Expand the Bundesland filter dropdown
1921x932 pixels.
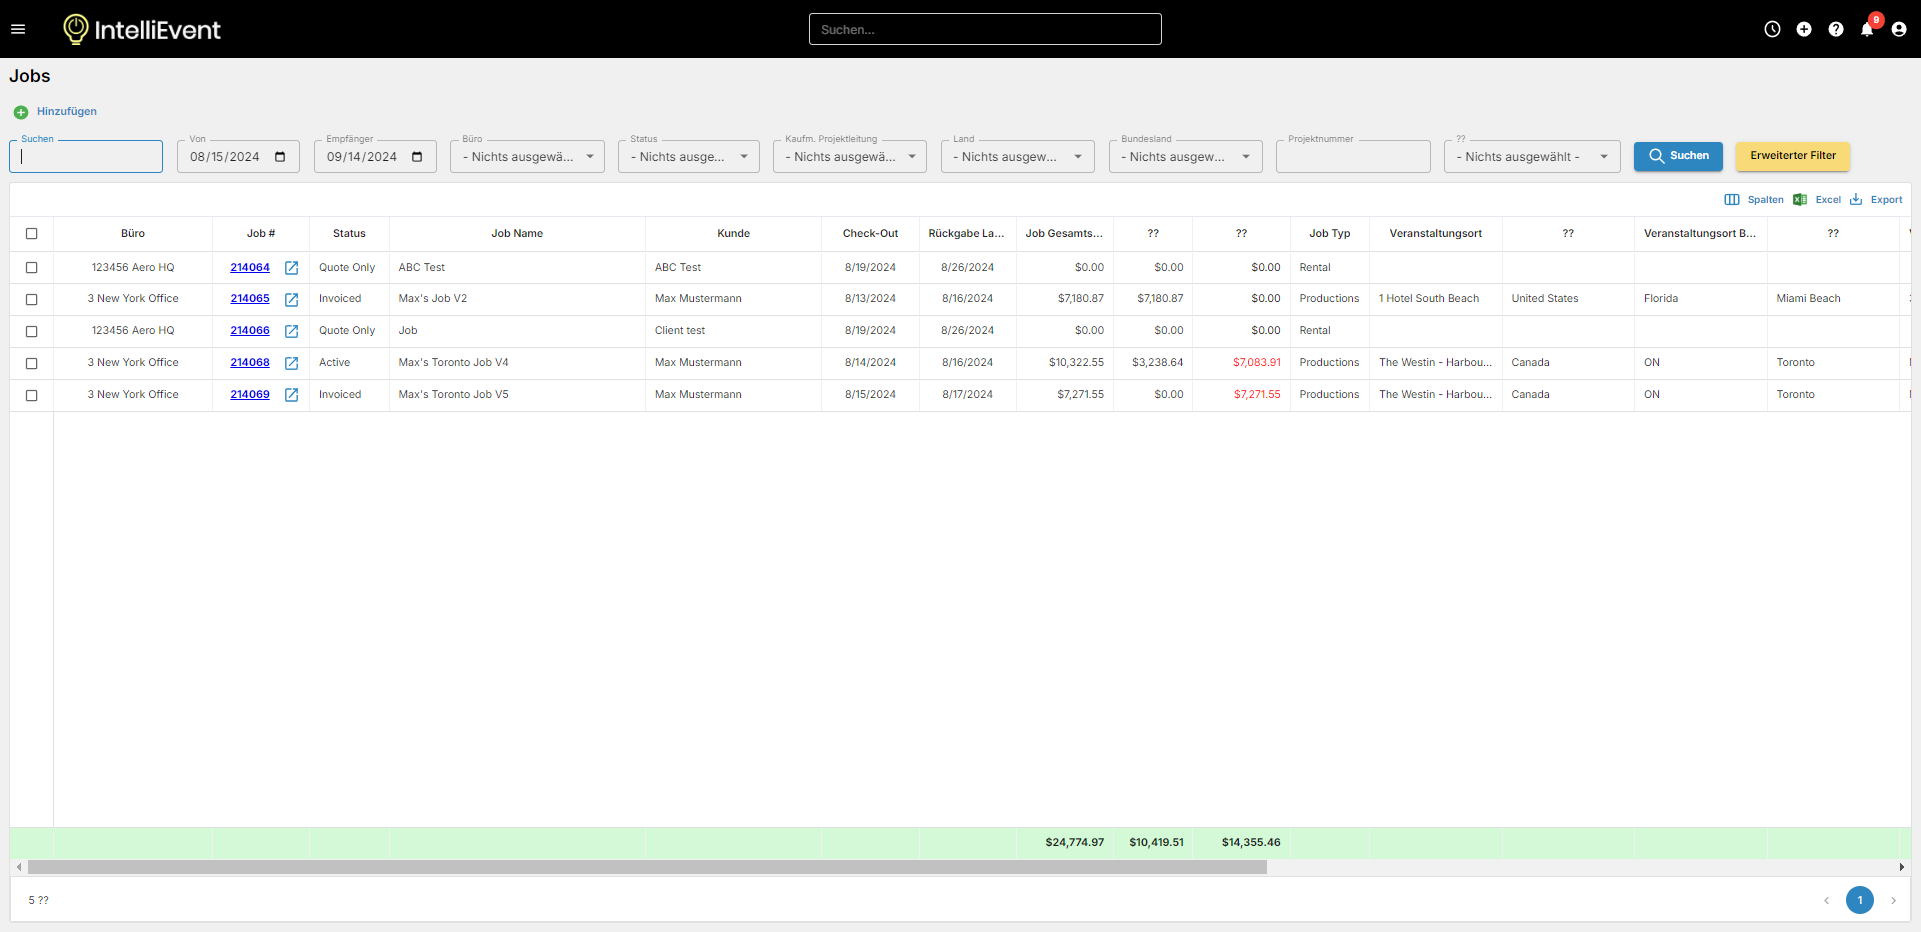point(1186,157)
